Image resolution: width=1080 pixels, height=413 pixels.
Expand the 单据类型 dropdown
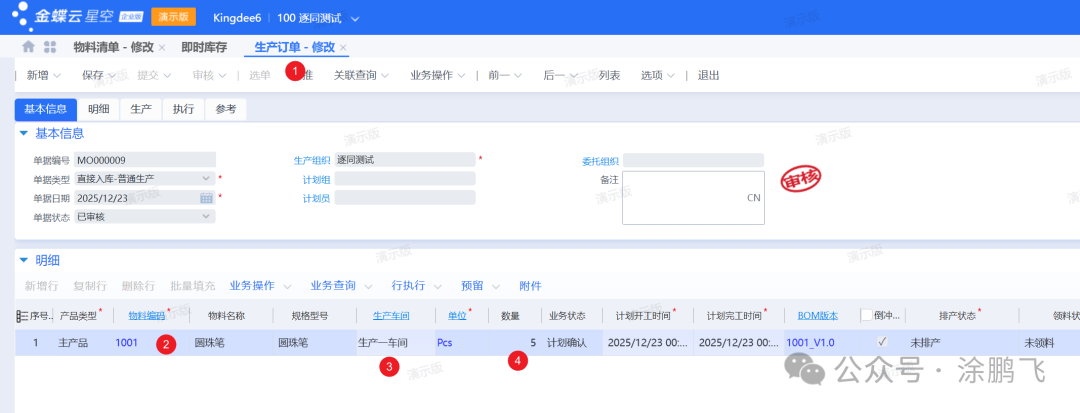(207, 179)
